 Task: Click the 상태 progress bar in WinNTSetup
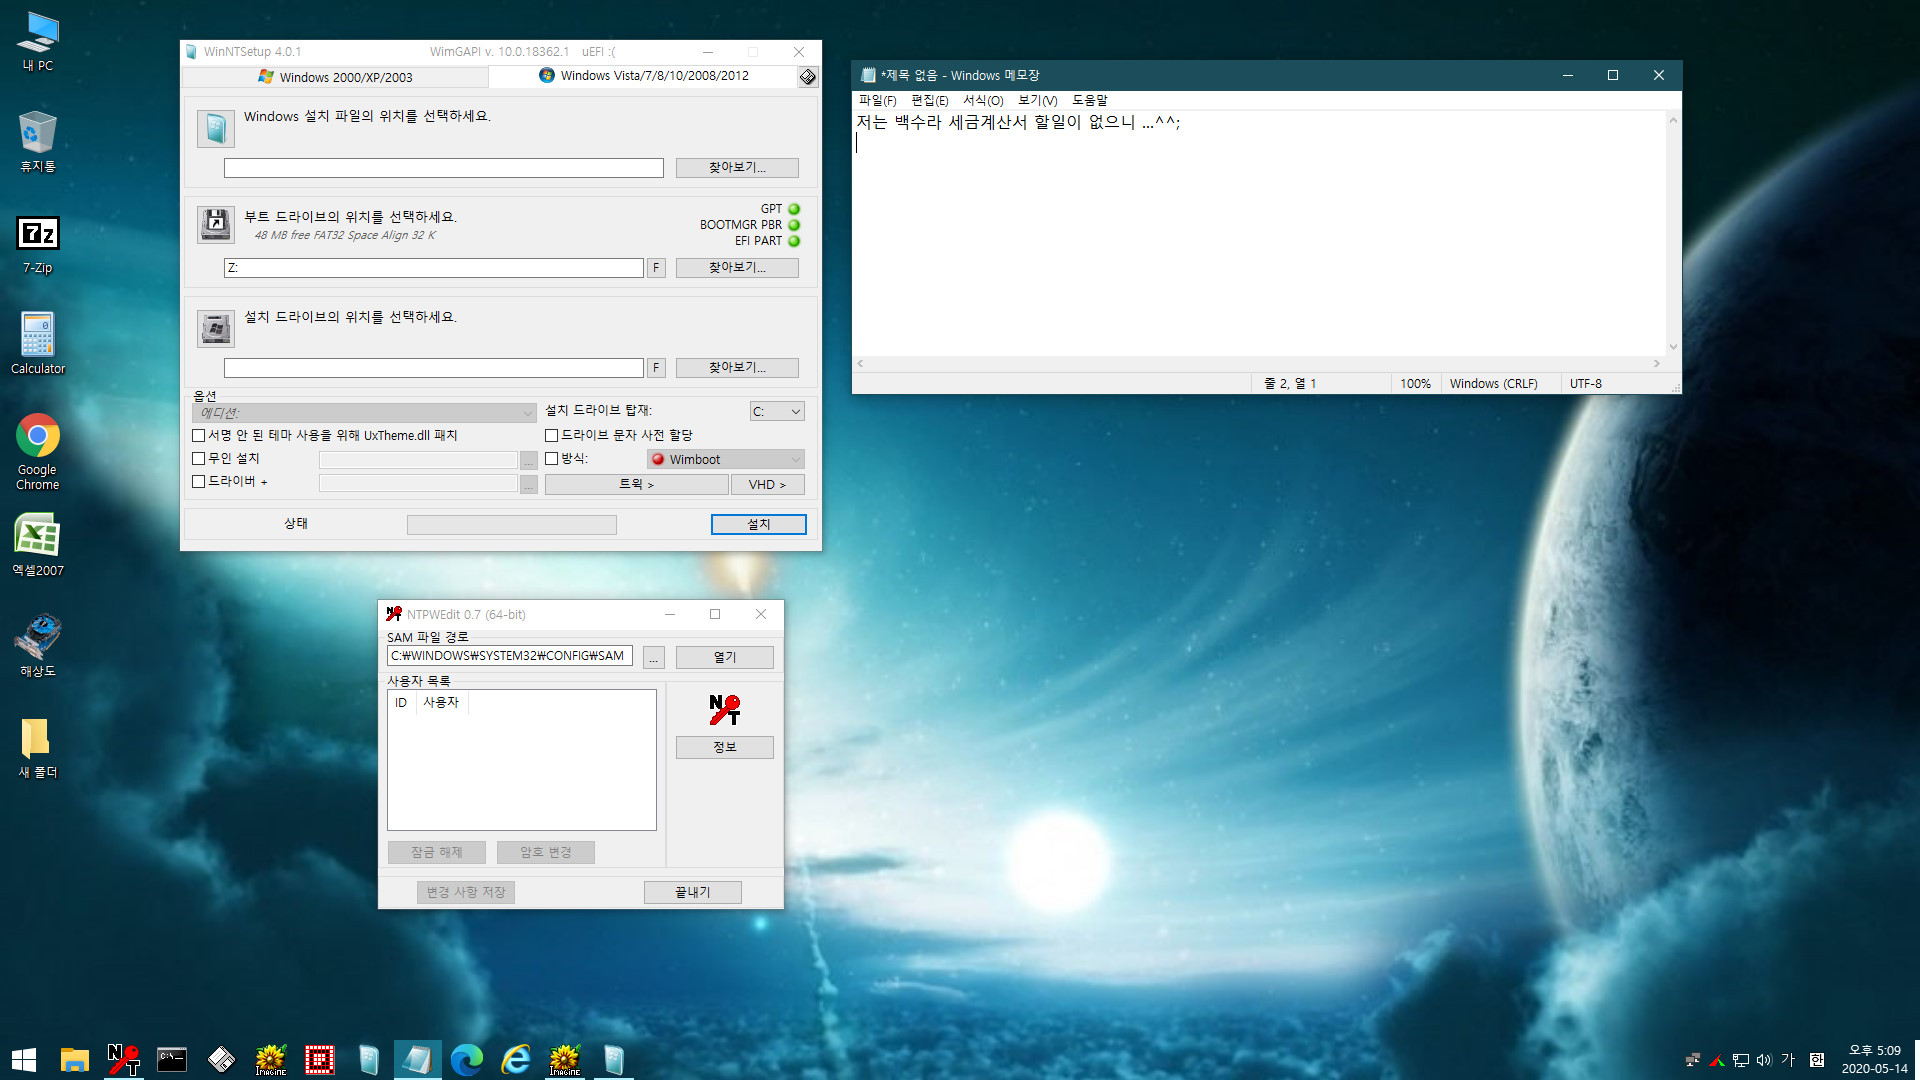512,524
